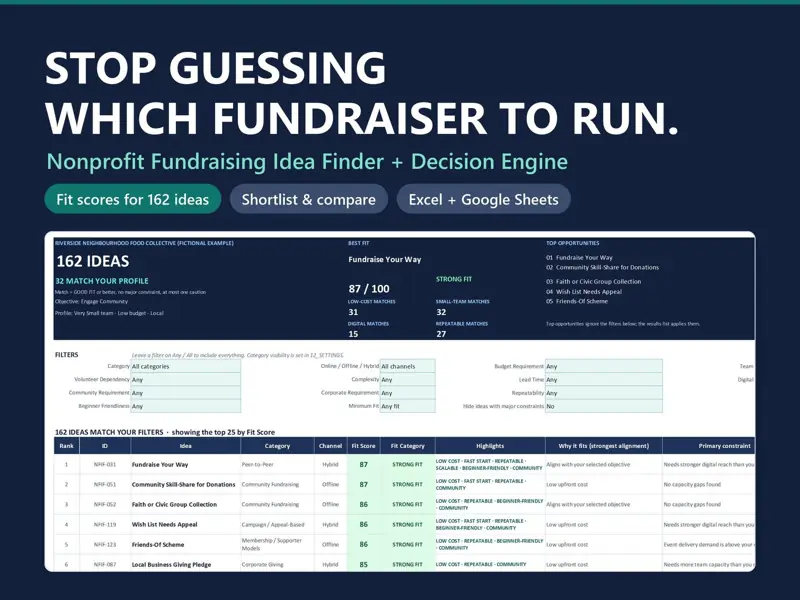Open the Online / Offline / Hybrid channel filter
Image resolution: width=800 pixels, height=600 pixels.
pos(408,366)
